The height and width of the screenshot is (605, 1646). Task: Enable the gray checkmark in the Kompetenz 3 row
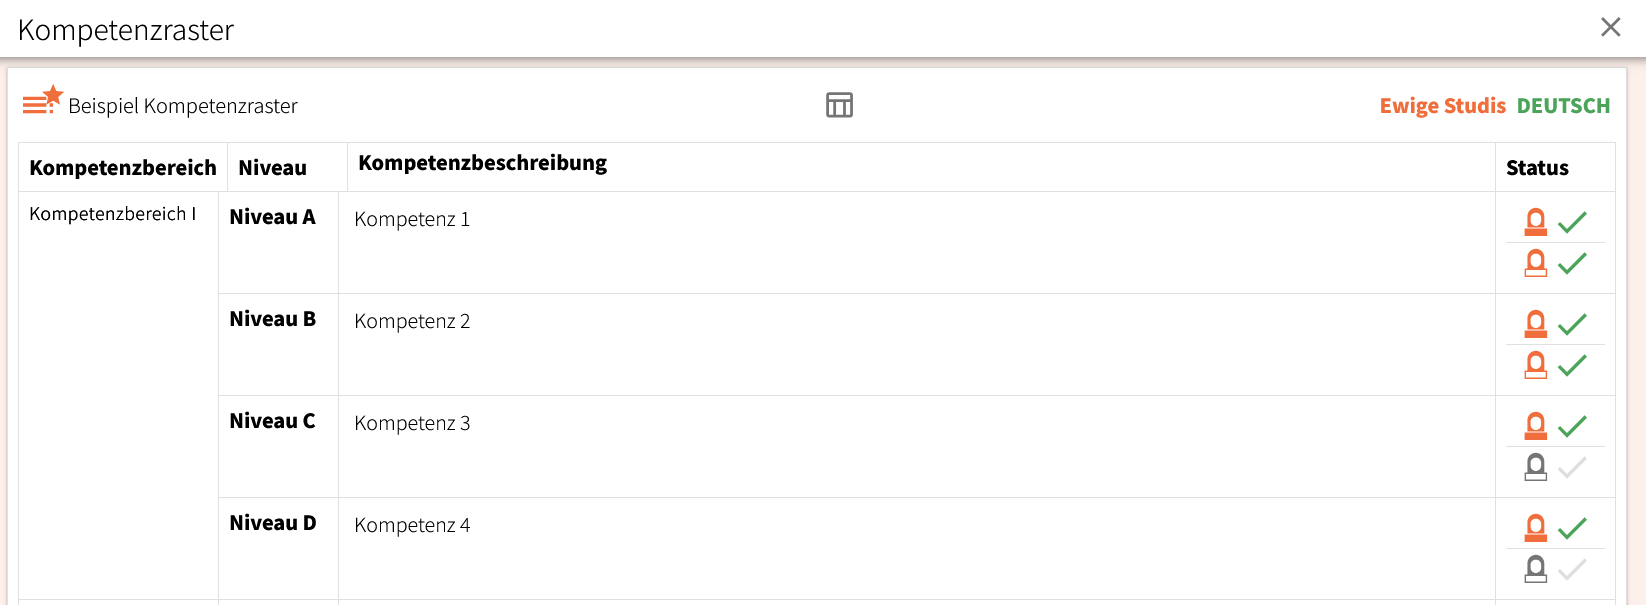point(1572,467)
